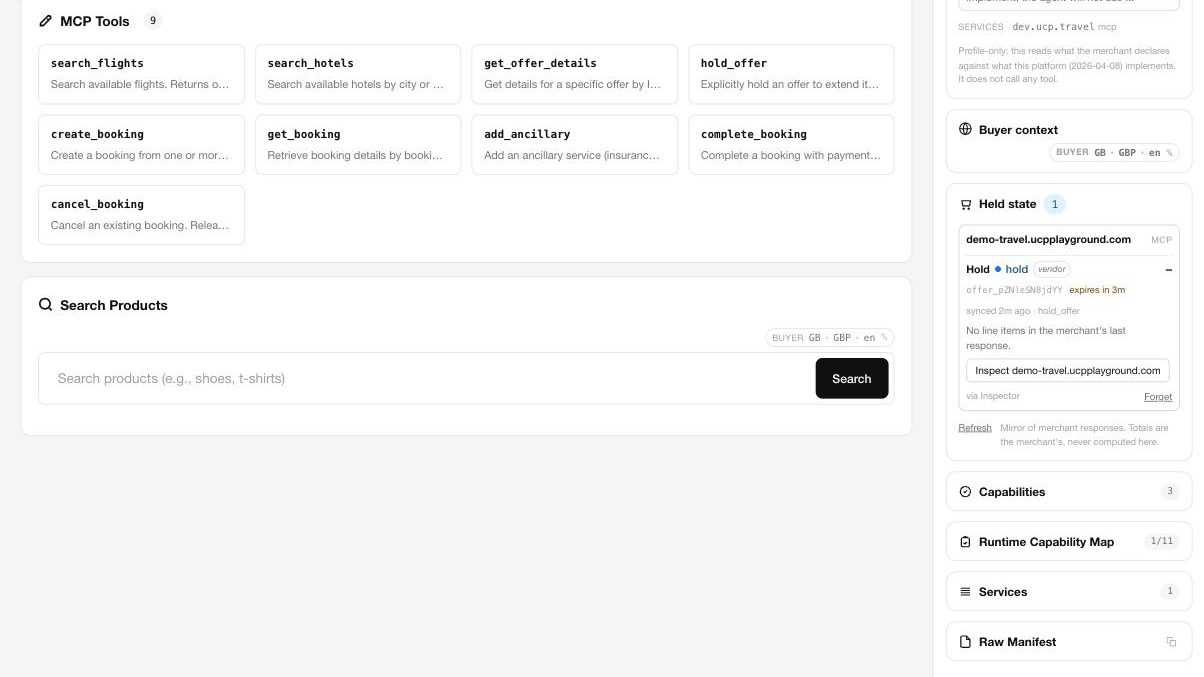Click the cart icon beside Held state

coord(965,204)
